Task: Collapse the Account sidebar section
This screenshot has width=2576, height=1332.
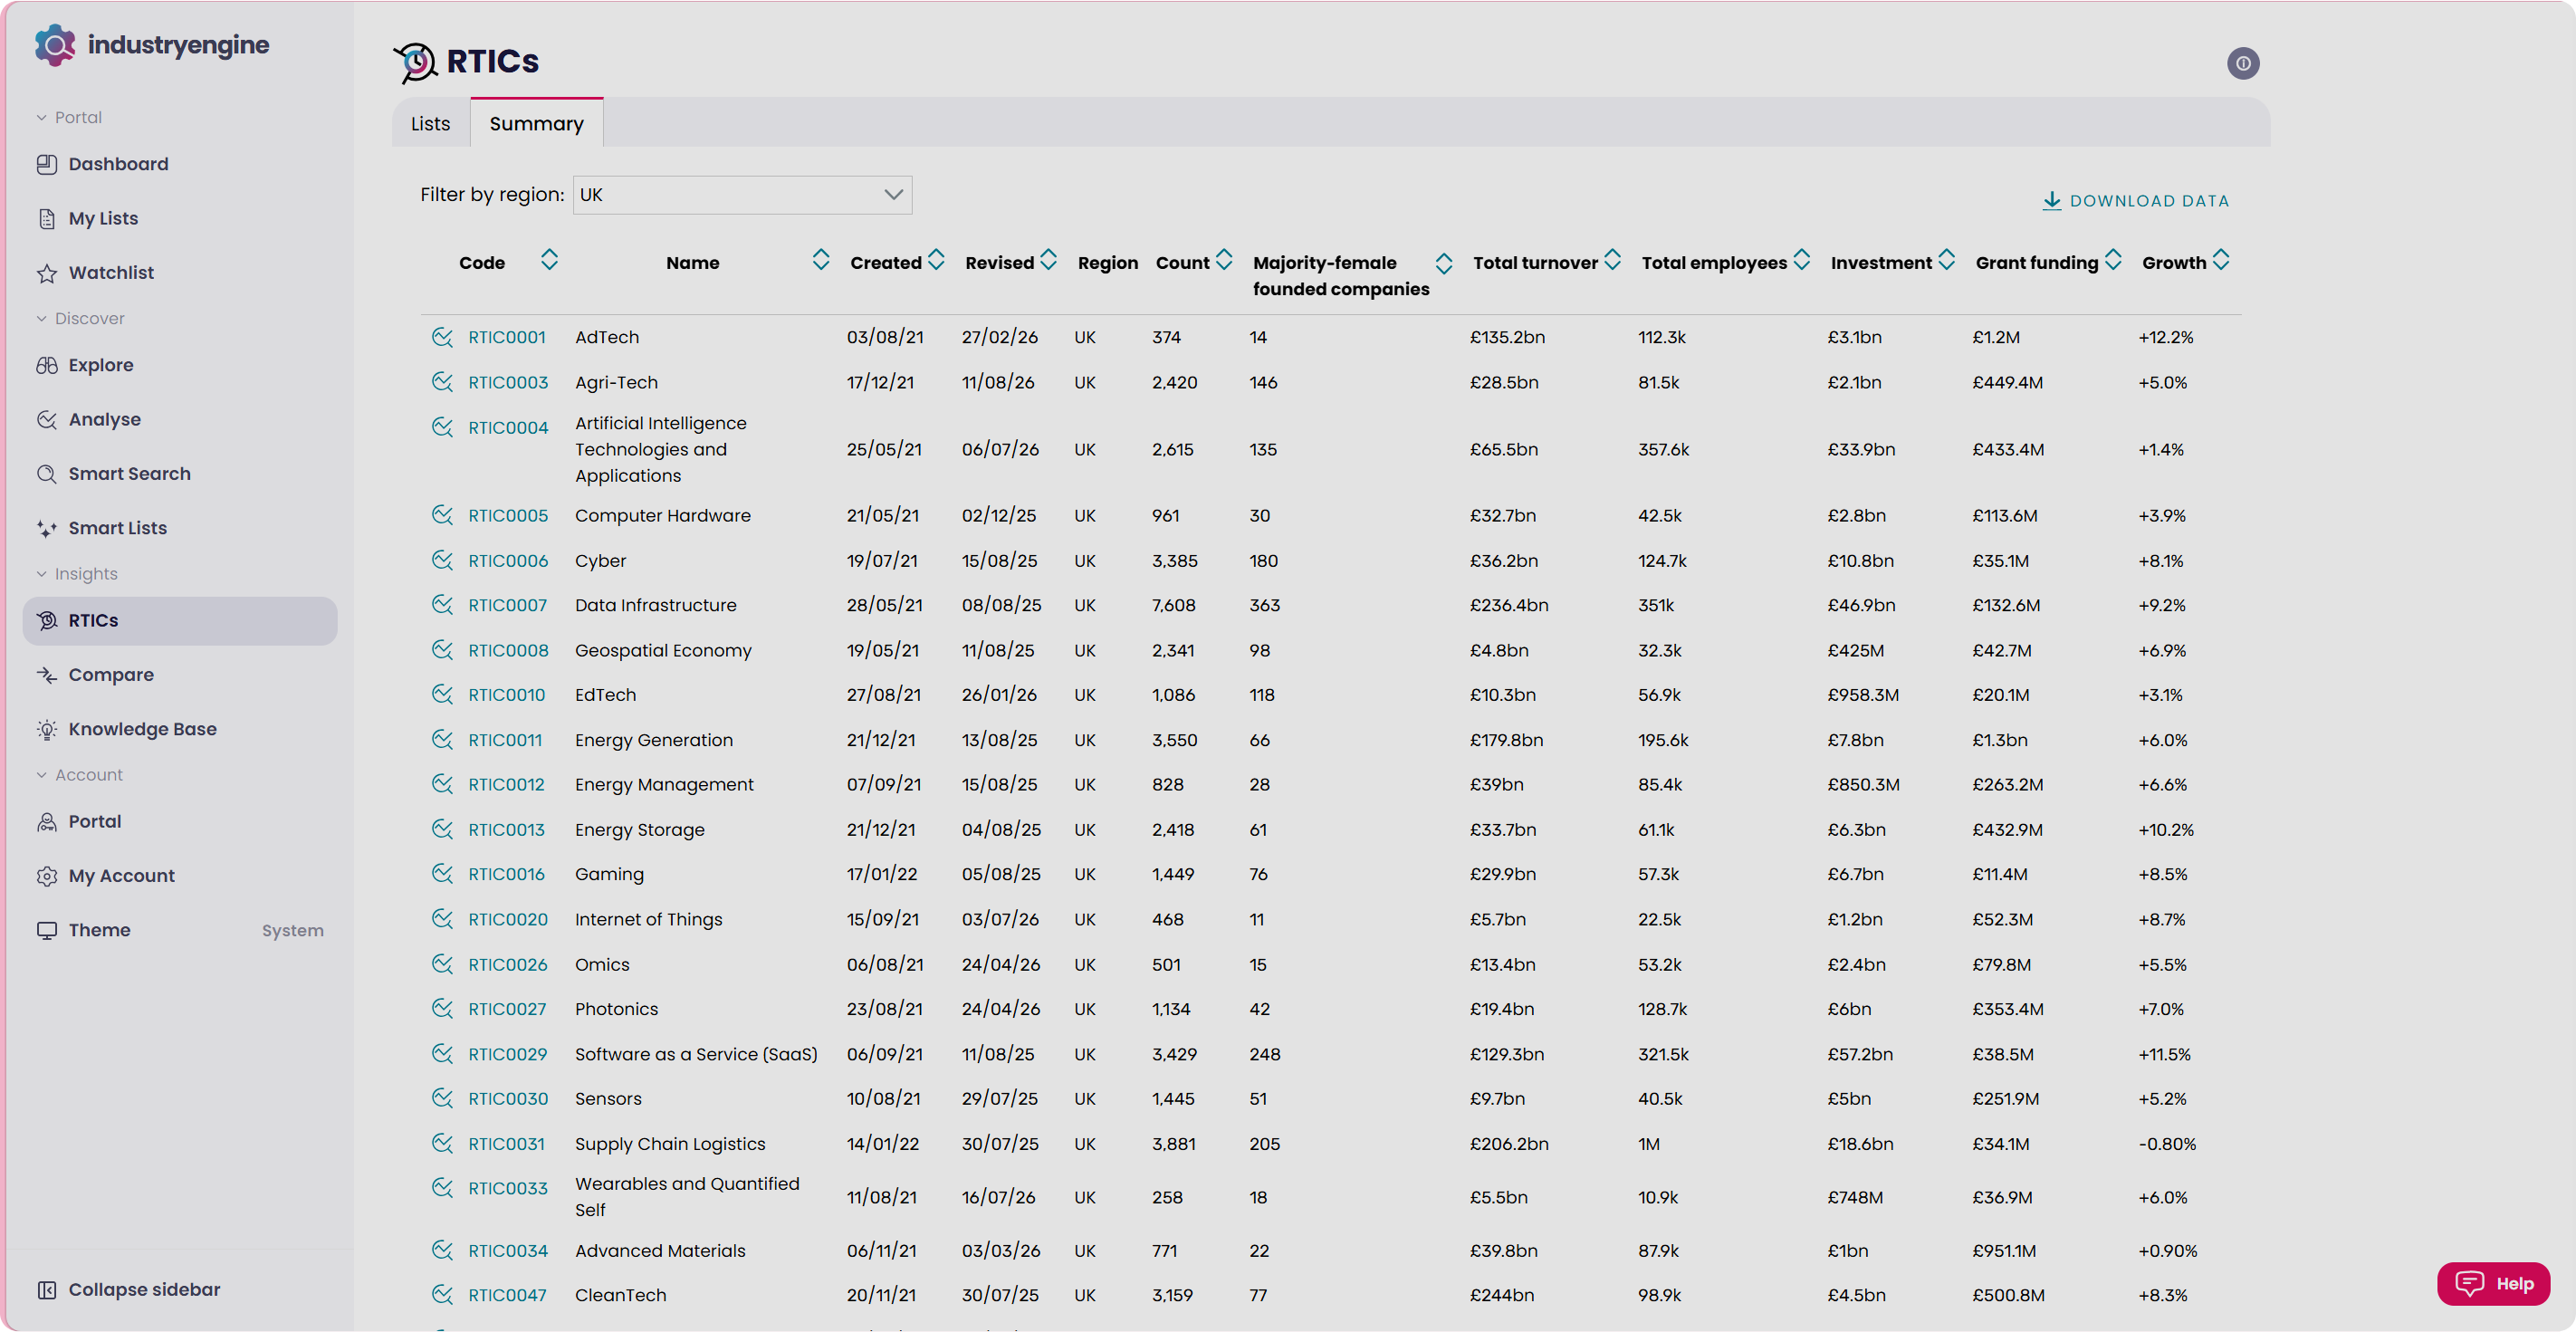Action: coord(79,775)
